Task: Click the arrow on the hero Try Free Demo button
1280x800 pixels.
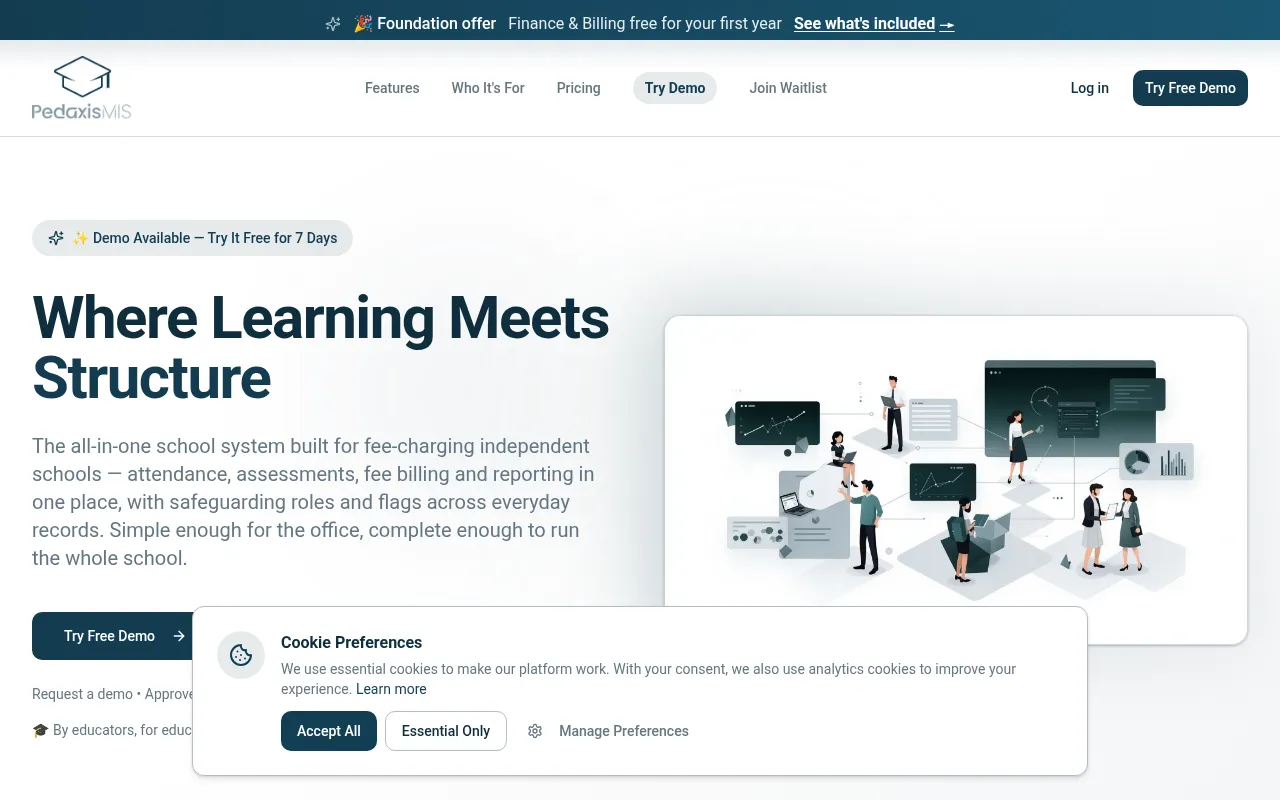Action: [x=179, y=636]
